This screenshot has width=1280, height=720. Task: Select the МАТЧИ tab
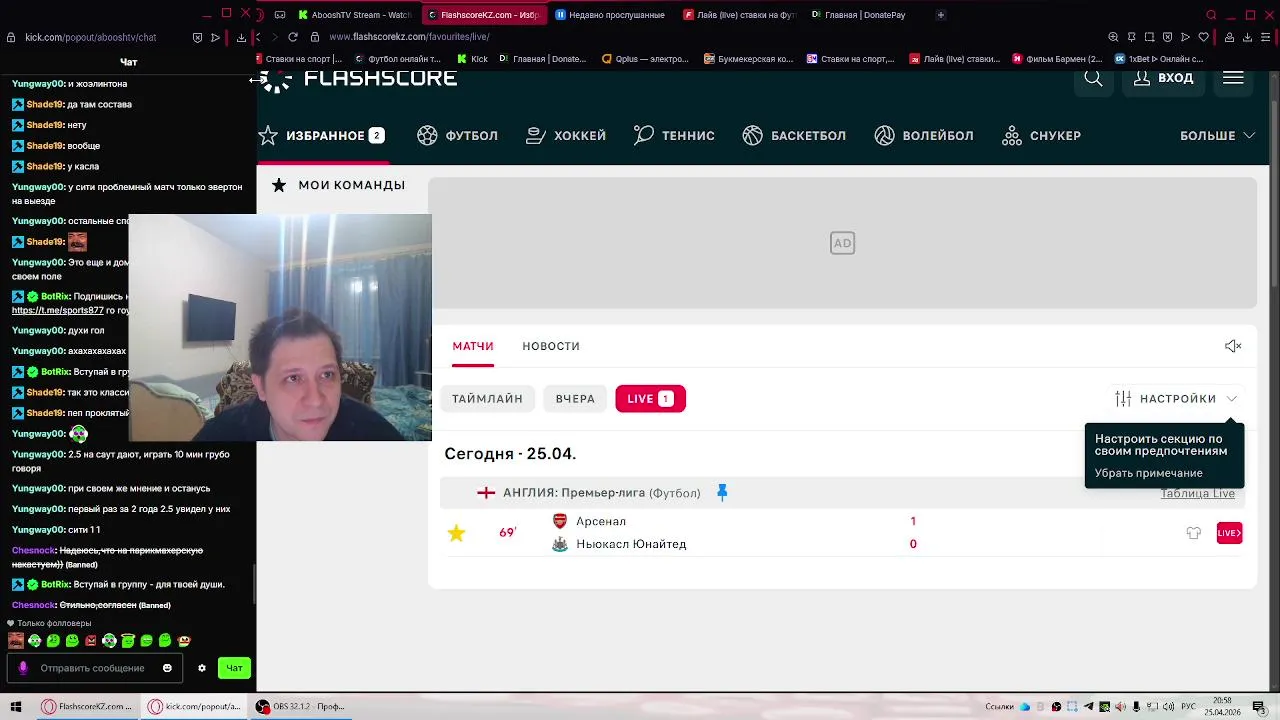(x=473, y=346)
